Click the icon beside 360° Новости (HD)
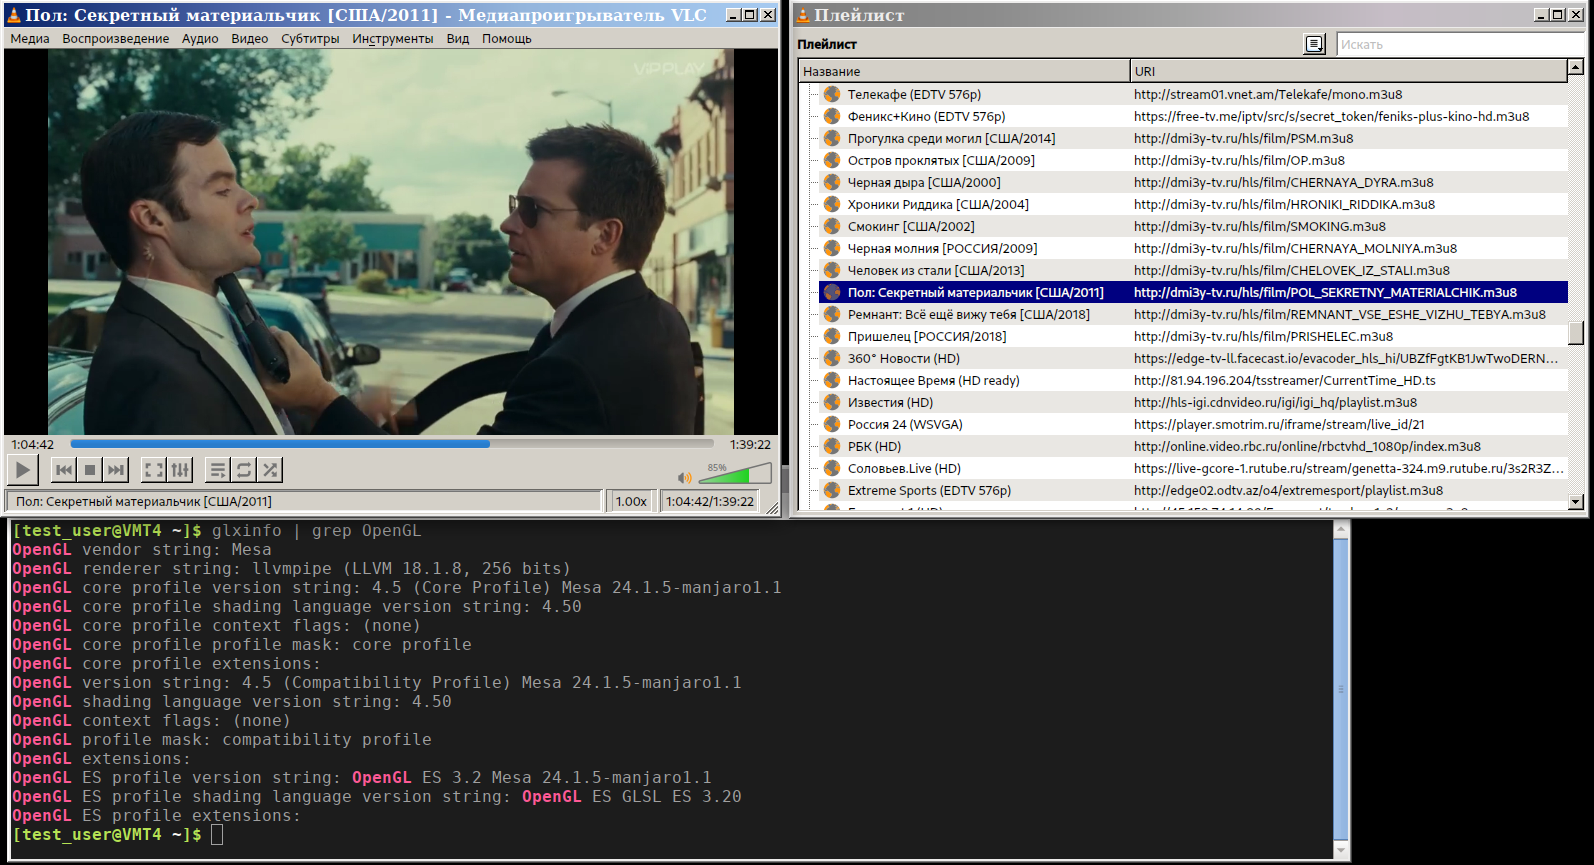Viewport: 1594px width, 865px height. (x=832, y=358)
